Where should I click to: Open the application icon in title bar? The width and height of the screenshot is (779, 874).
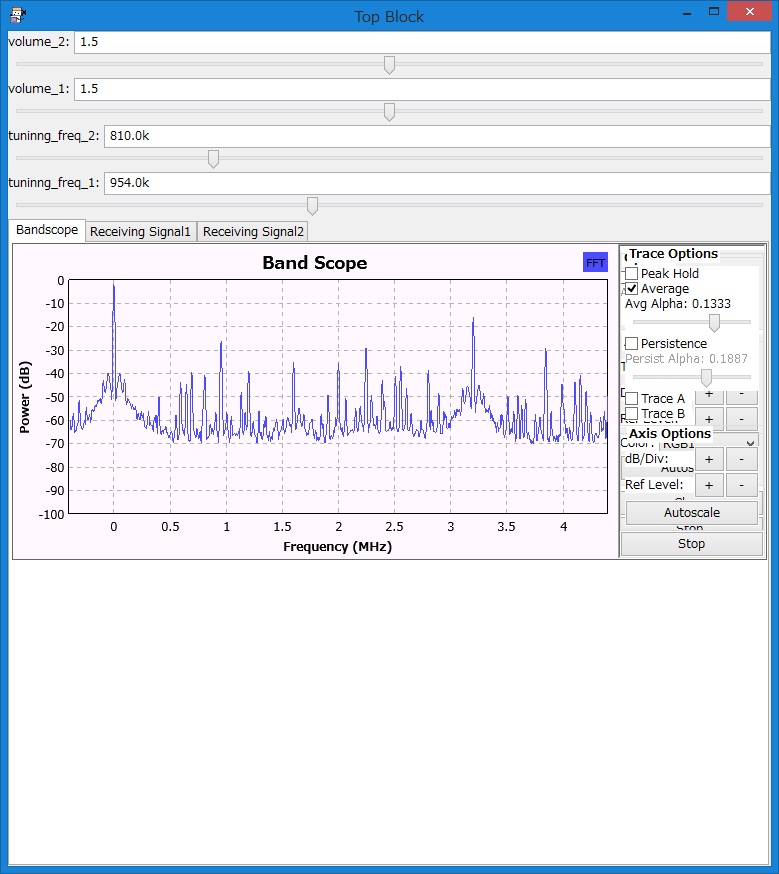[x=18, y=16]
